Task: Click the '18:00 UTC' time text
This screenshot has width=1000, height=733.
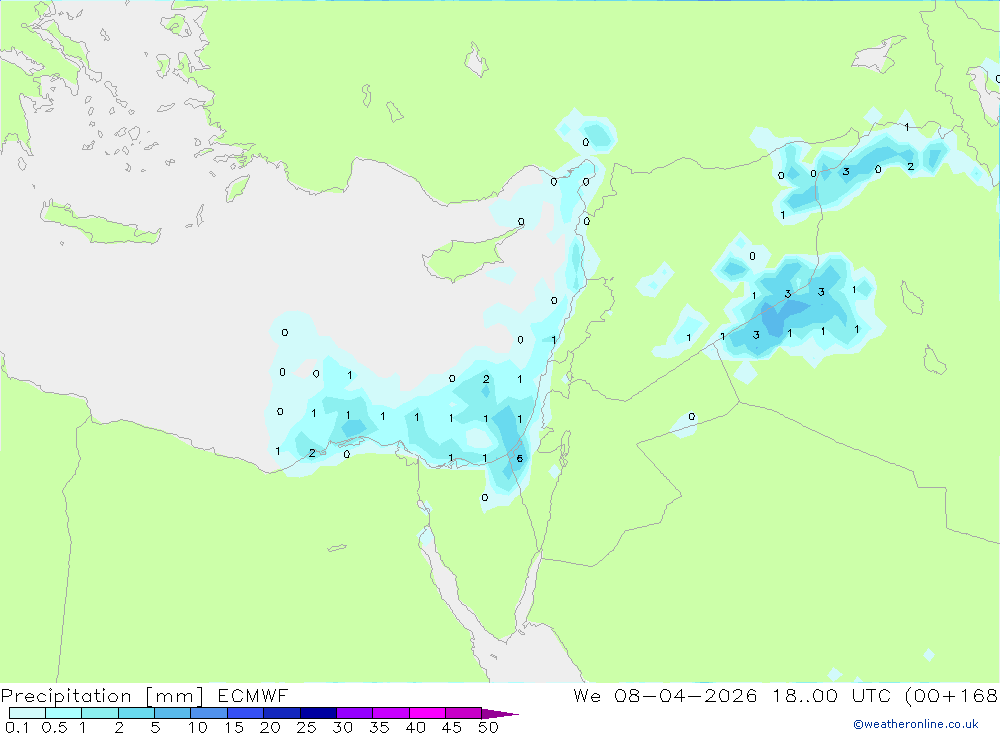Action: (831, 695)
